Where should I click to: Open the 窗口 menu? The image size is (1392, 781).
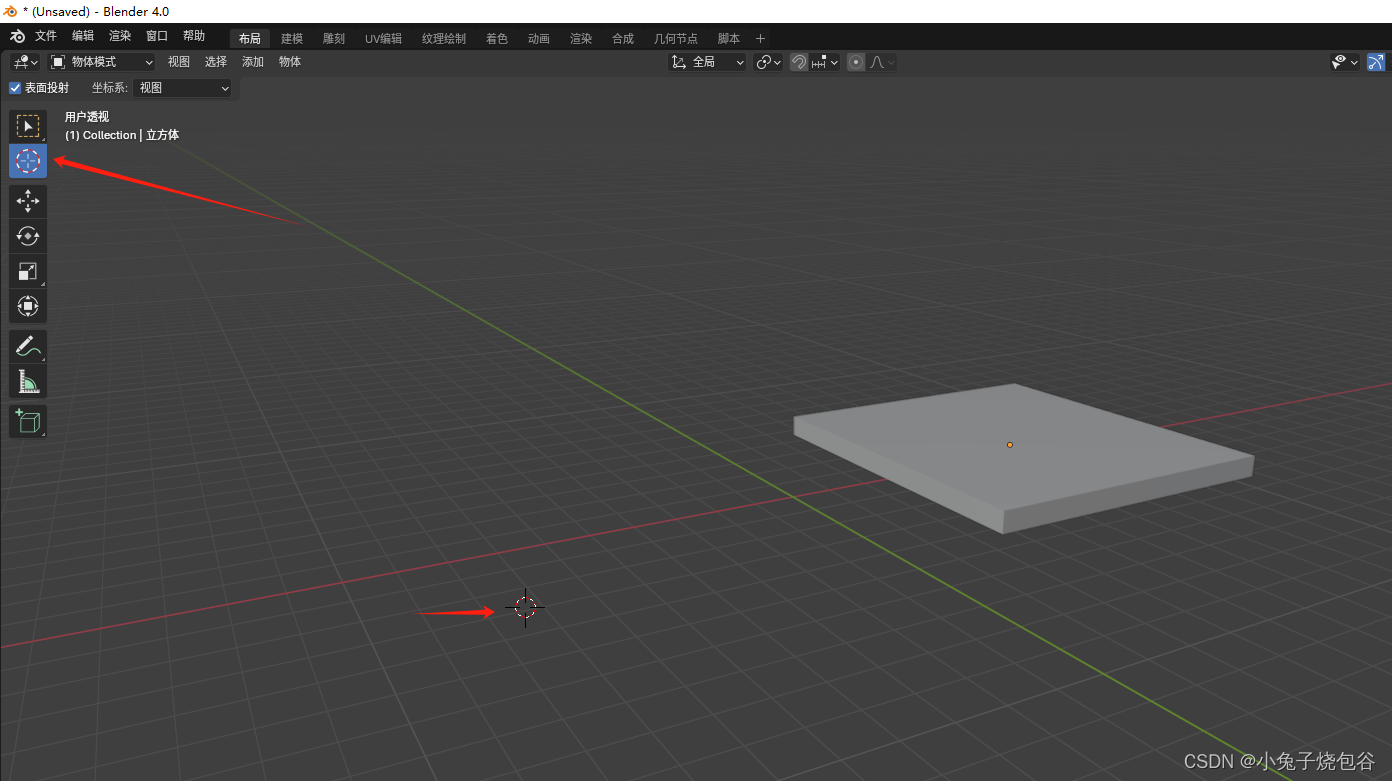click(x=157, y=36)
